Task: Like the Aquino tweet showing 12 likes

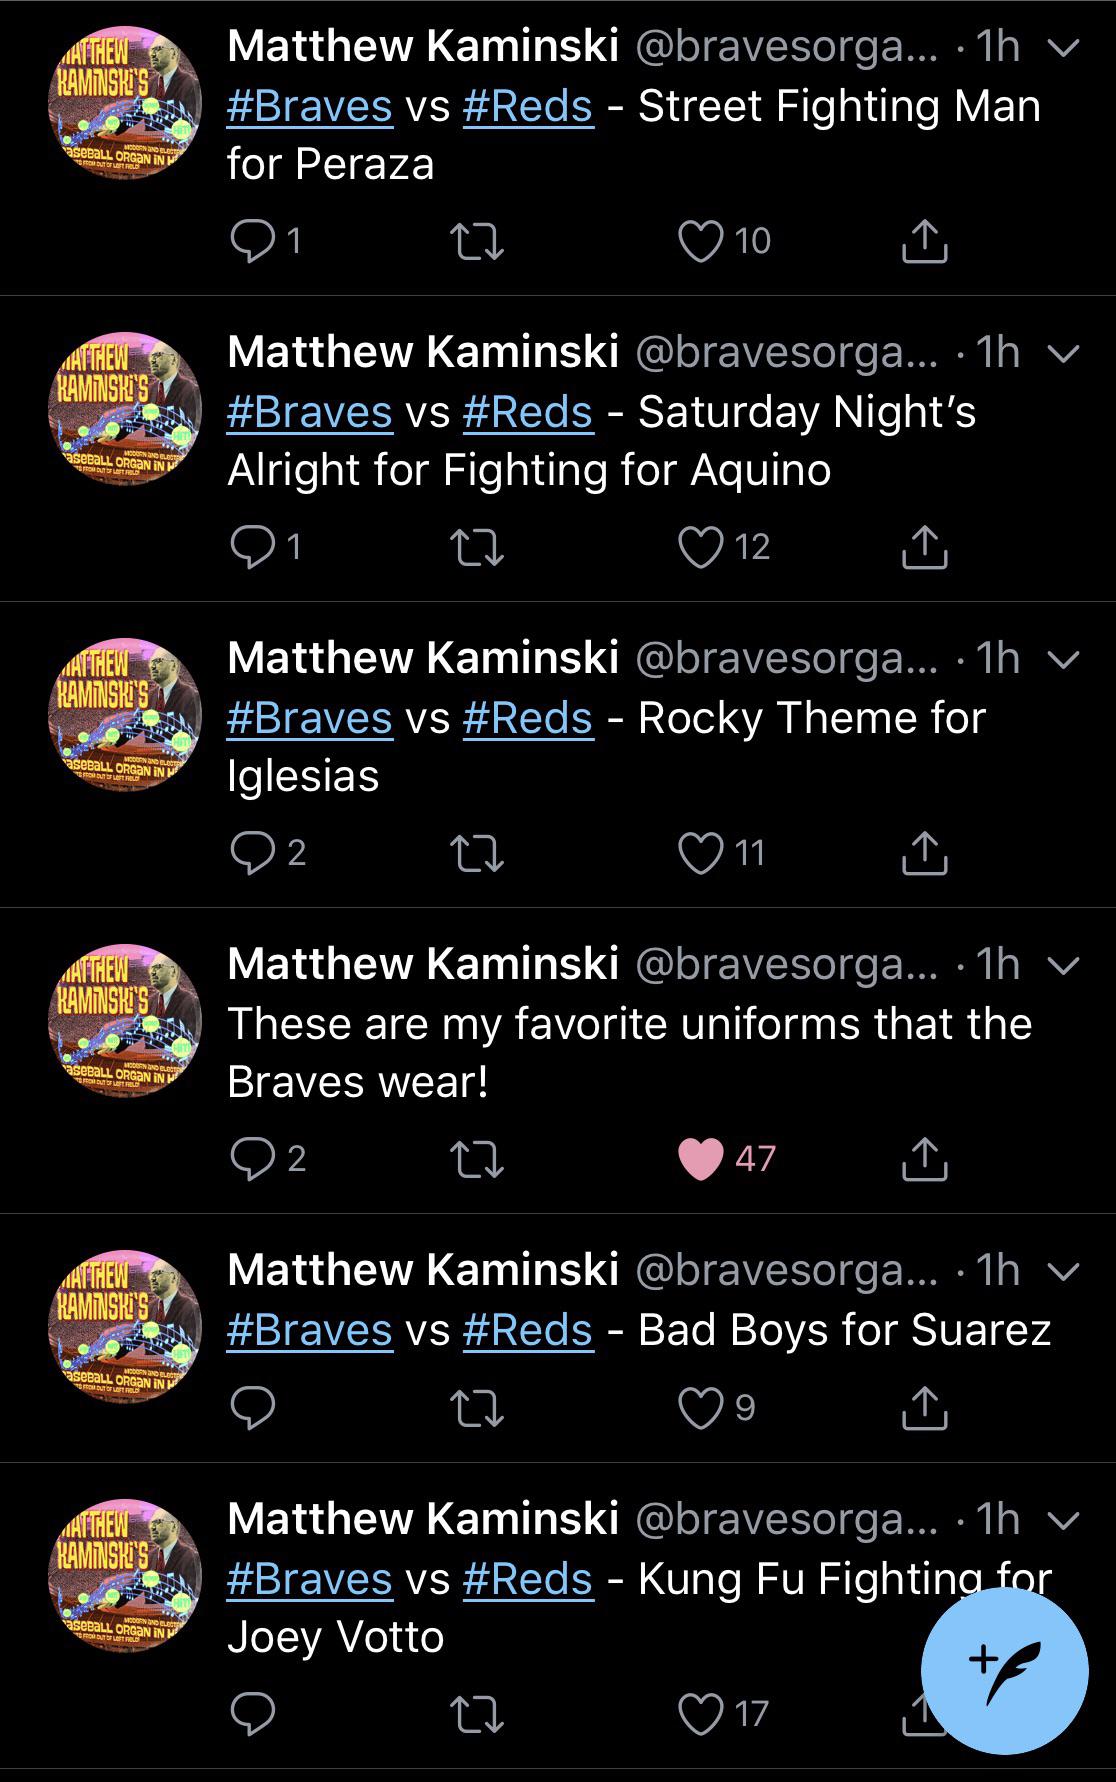Action: 703,545
